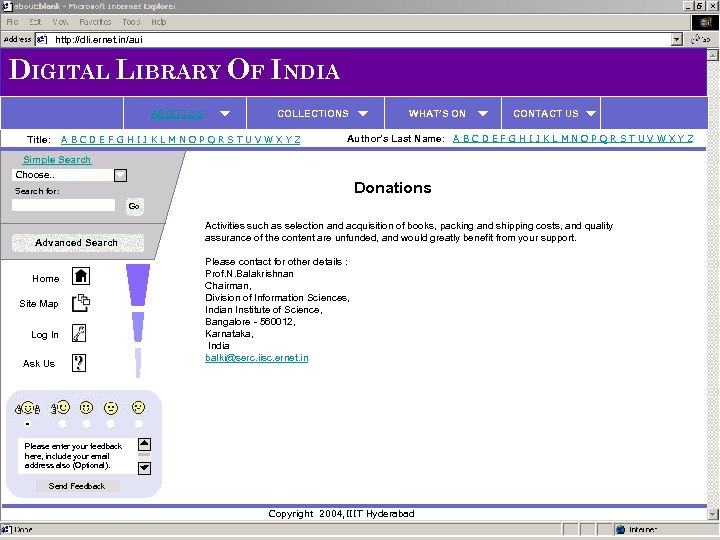This screenshot has width=720, height=540.
Task: Click the very happy cheering smiley face
Action: point(28,407)
